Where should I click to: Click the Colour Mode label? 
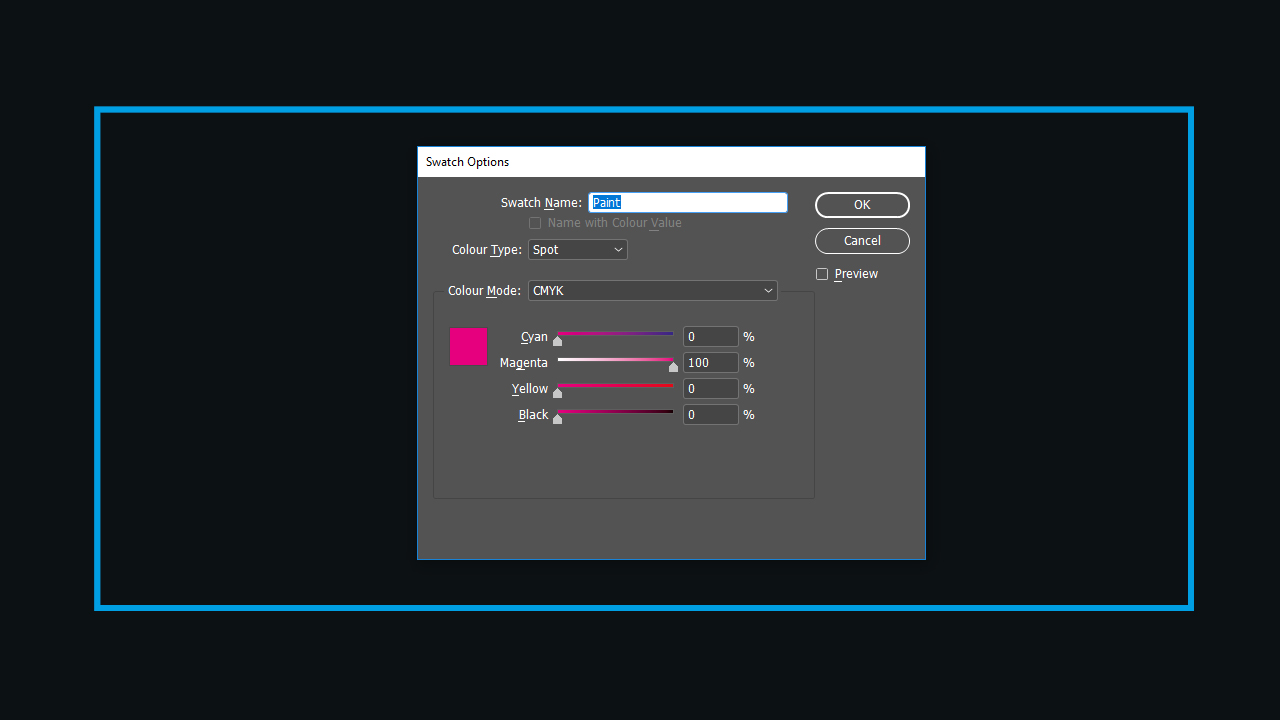(484, 291)
